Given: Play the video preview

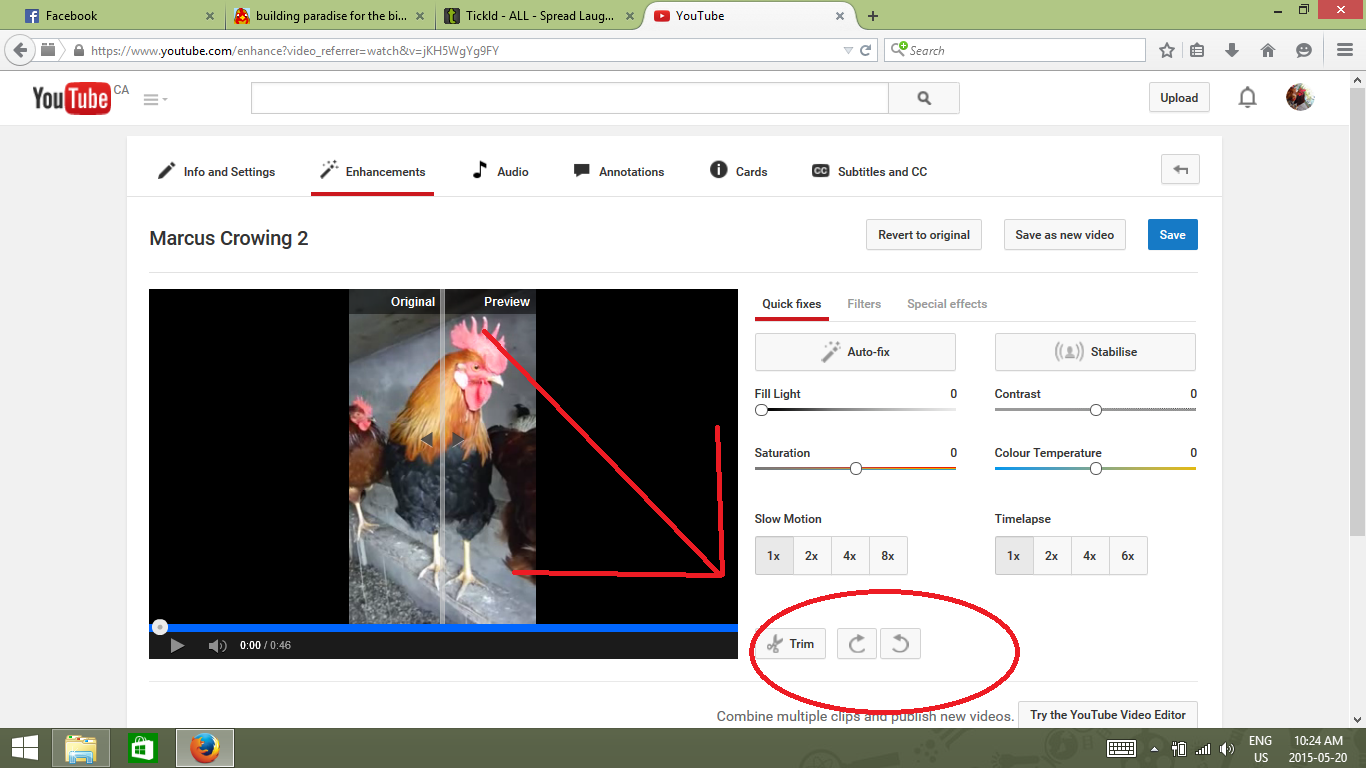Looking at the screenshot, I should click(177, 646).
